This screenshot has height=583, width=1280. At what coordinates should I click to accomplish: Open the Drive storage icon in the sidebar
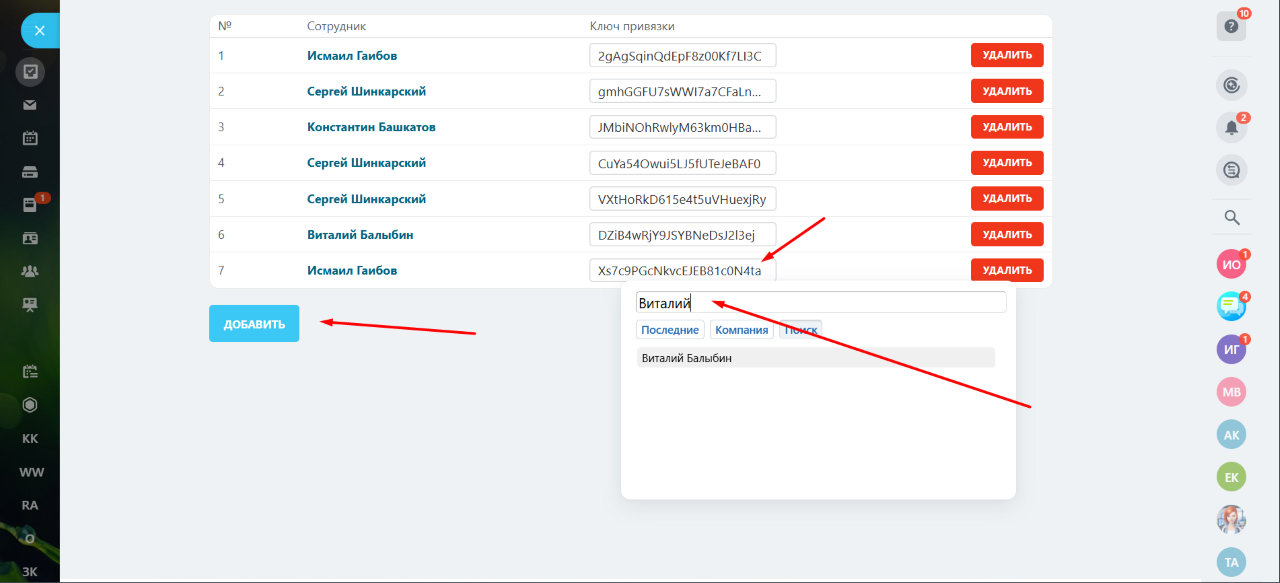30,172
